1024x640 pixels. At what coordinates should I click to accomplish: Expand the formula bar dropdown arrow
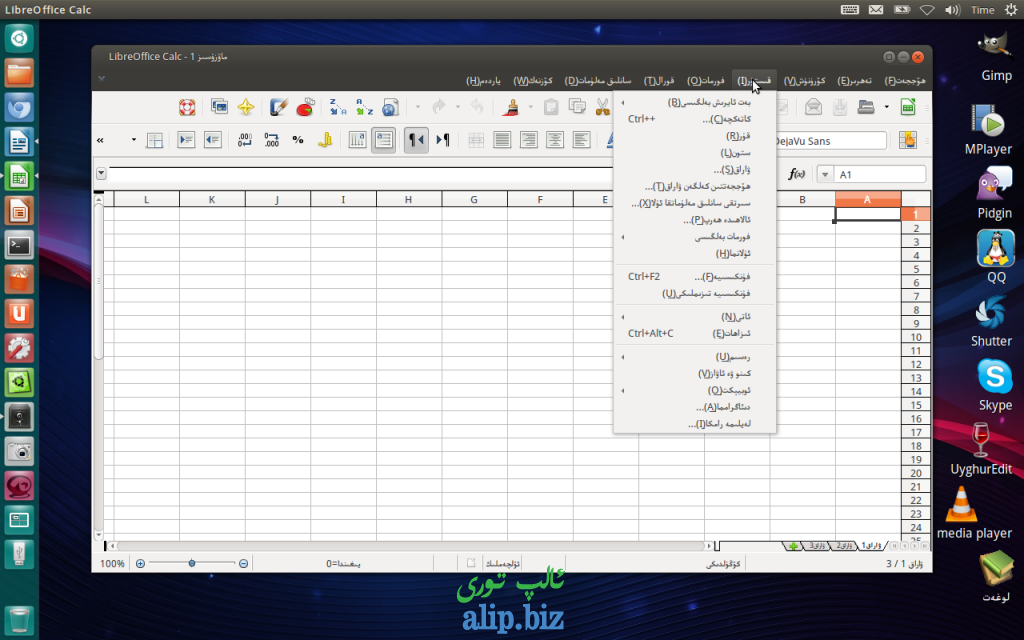pyautogui.click(x=101, y=174)
